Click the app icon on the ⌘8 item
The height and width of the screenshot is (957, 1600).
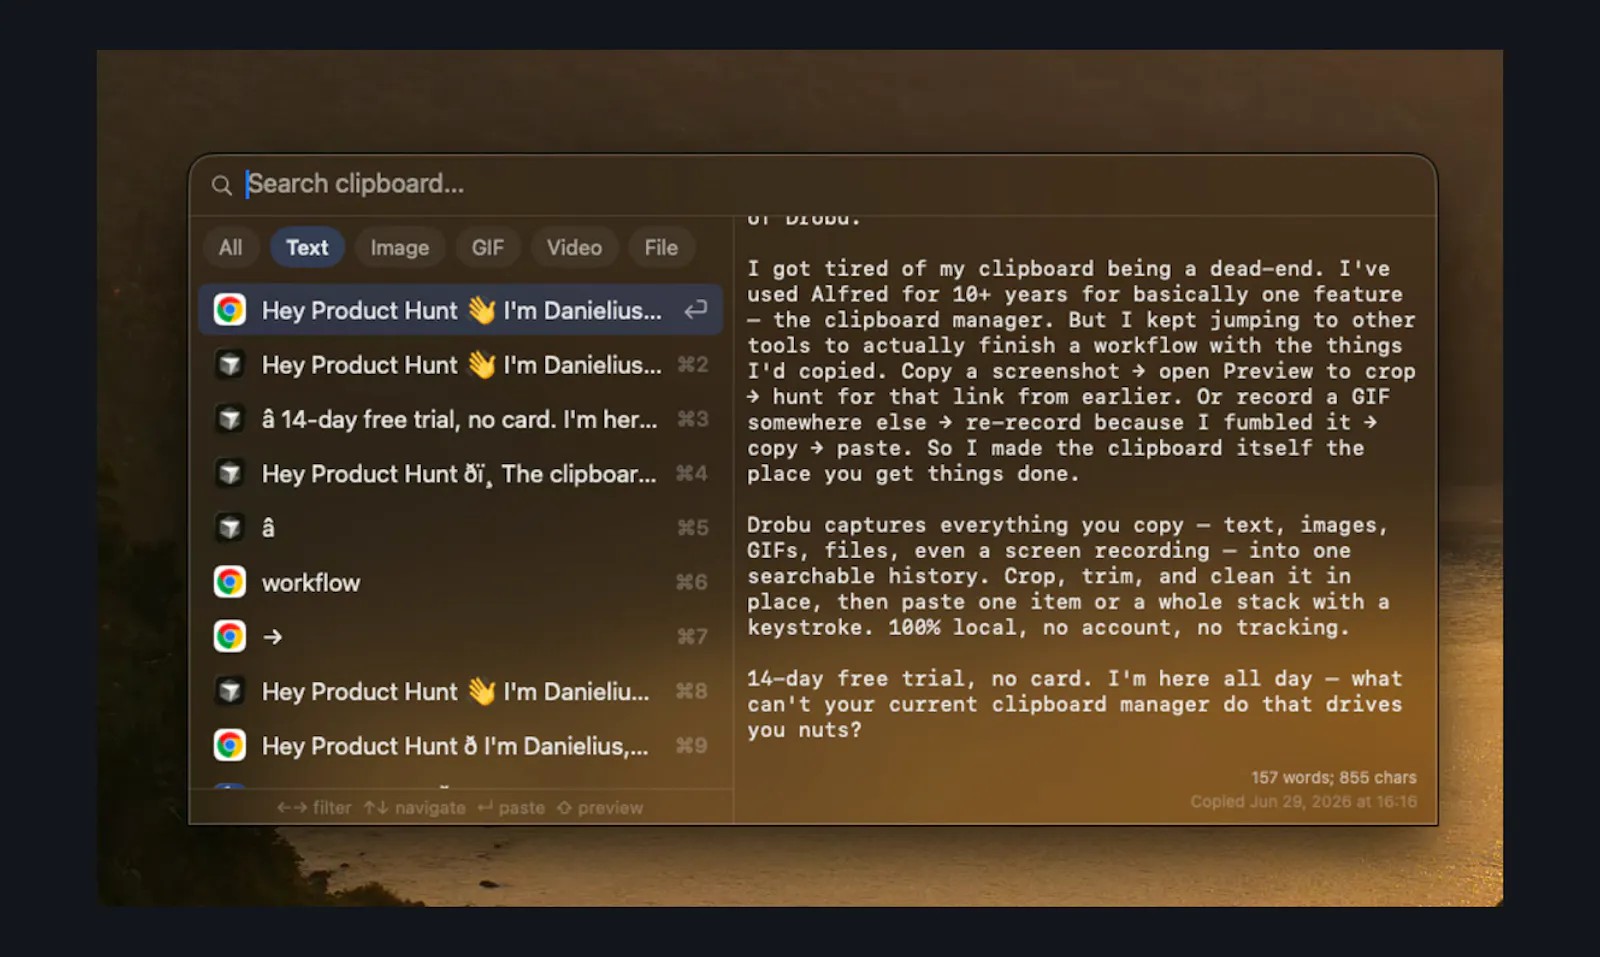[x=230, y=691]
